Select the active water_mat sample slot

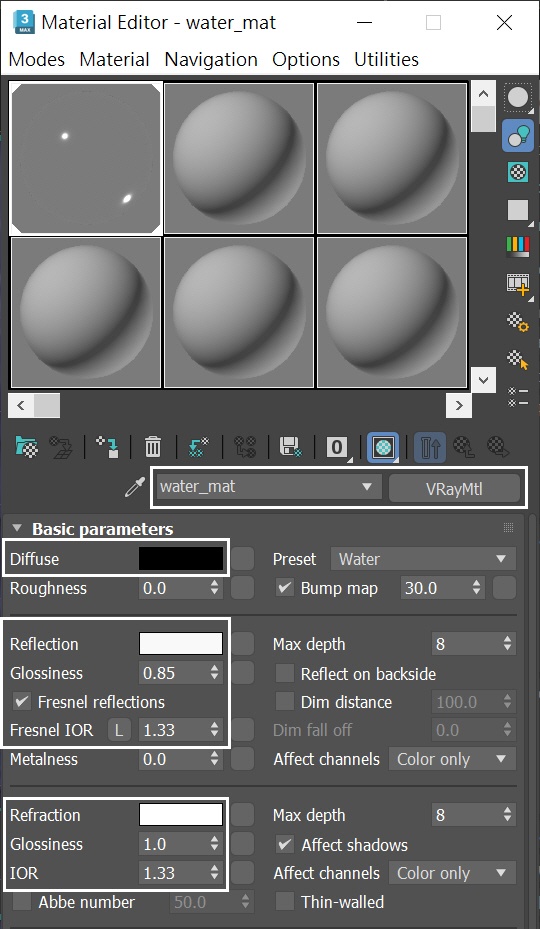tap(85, 158)
